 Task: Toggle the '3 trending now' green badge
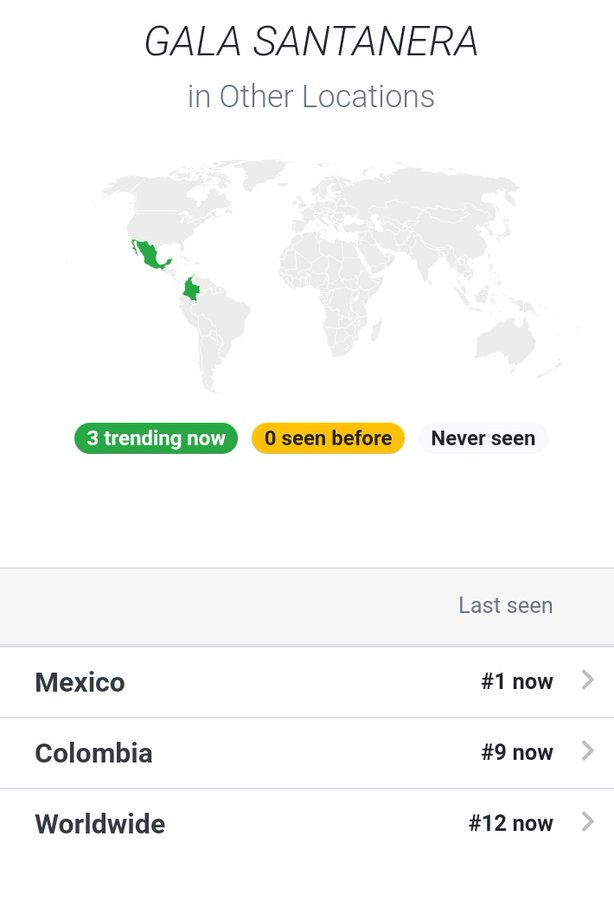156,439
